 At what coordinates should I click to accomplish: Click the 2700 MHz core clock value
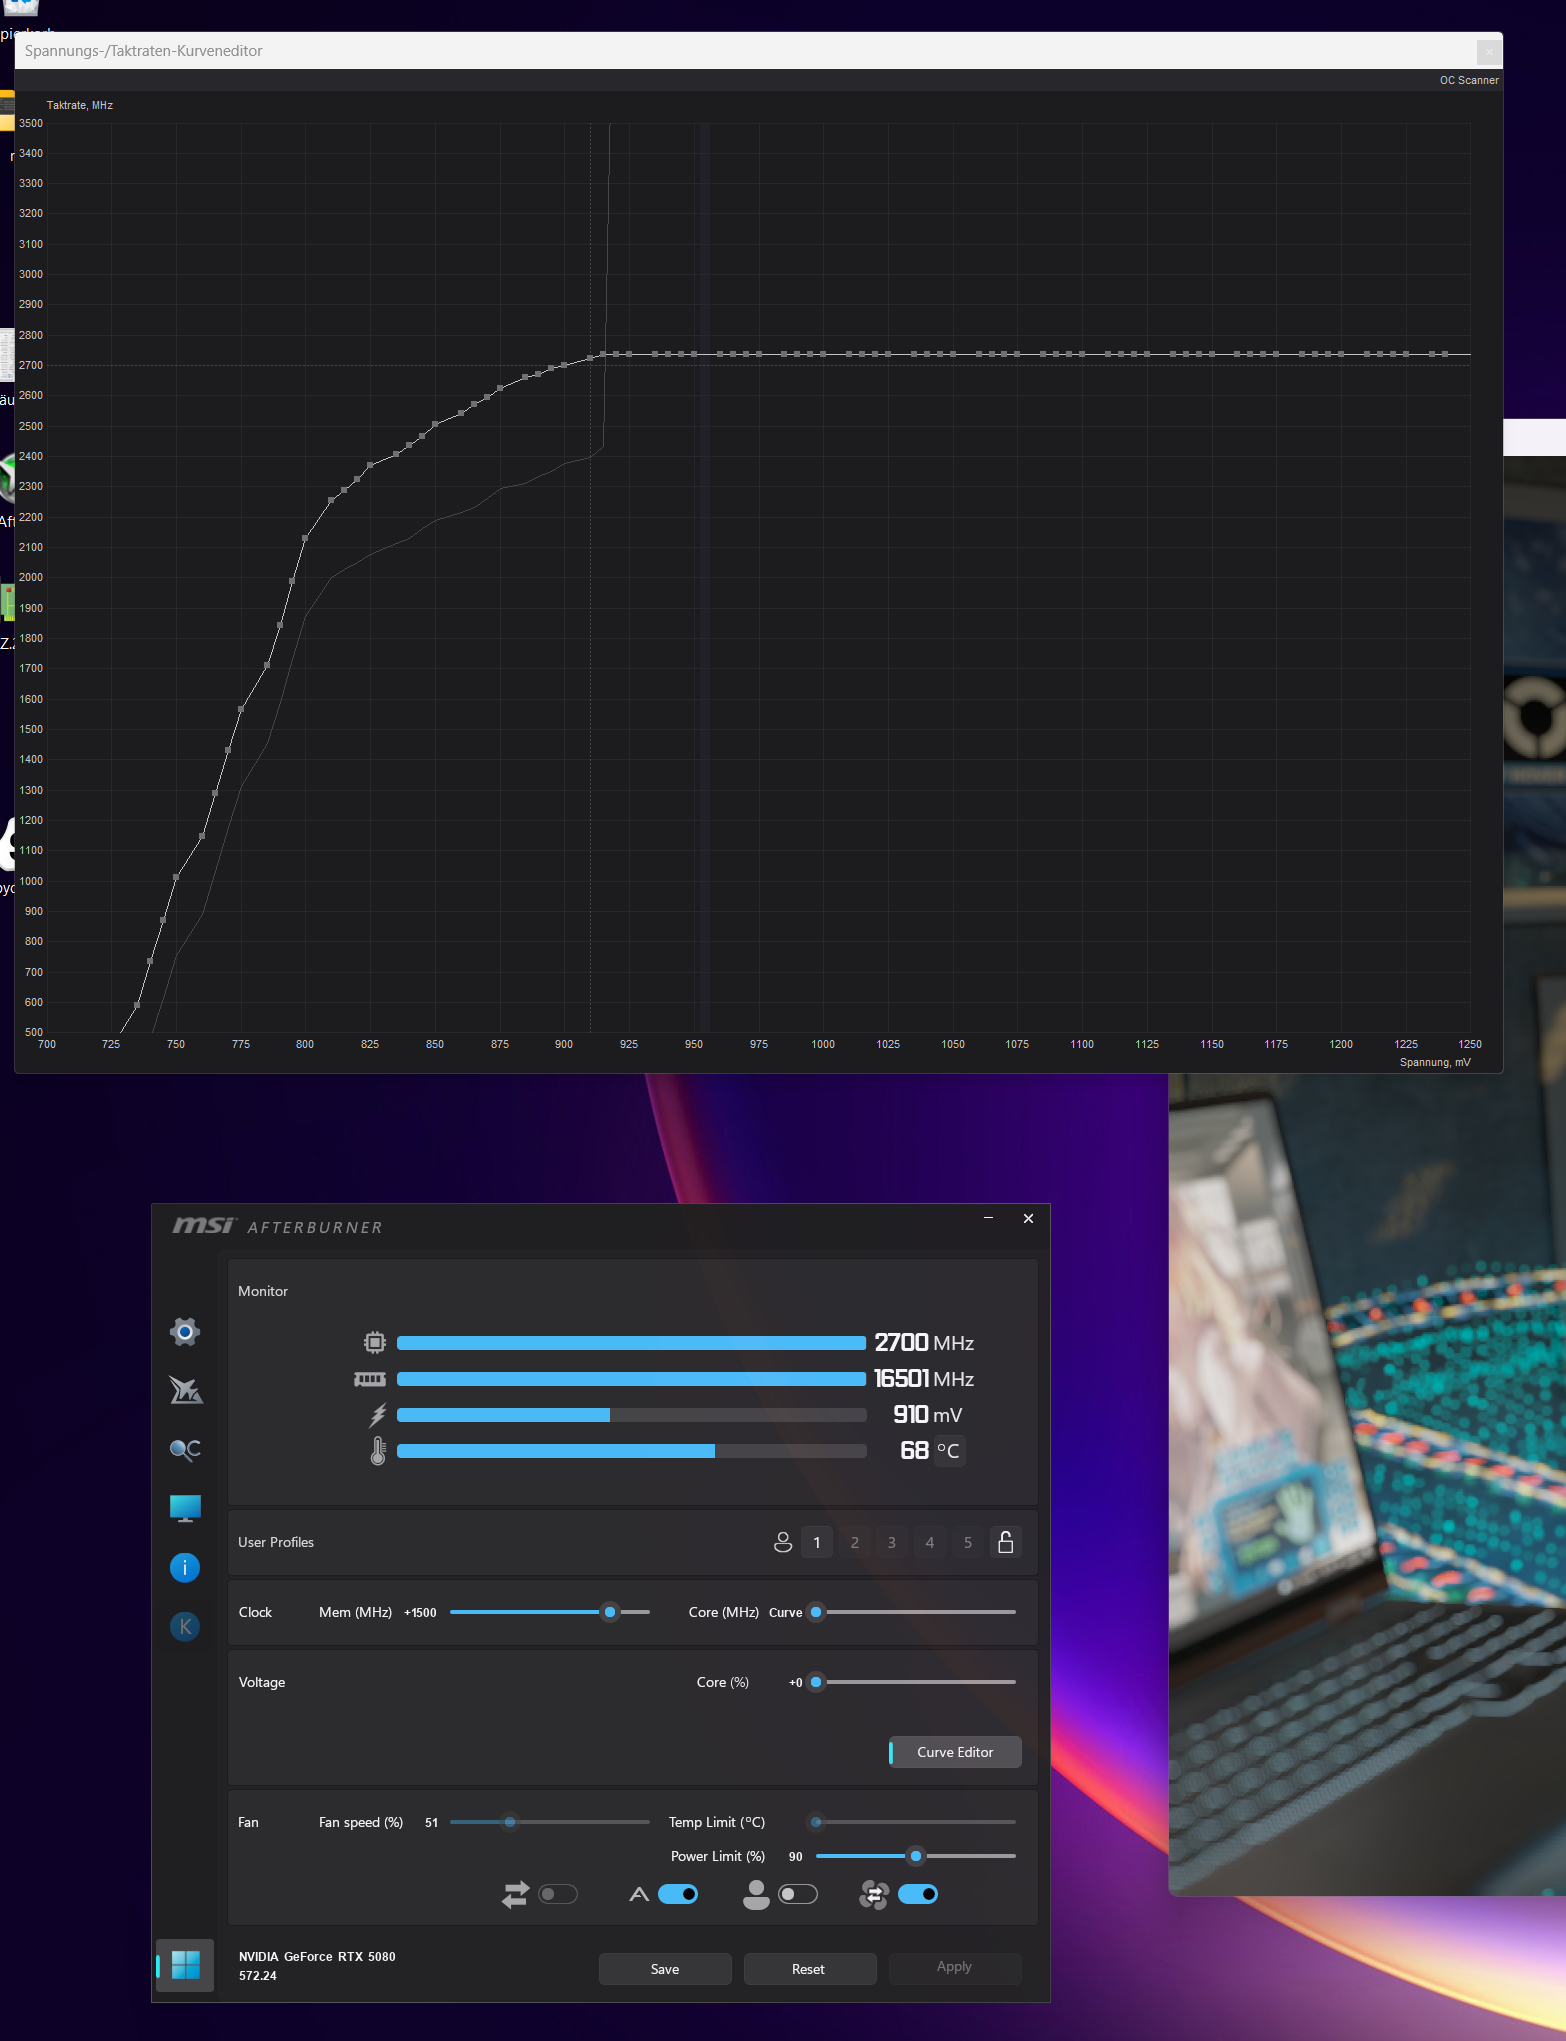point(901,1343)
